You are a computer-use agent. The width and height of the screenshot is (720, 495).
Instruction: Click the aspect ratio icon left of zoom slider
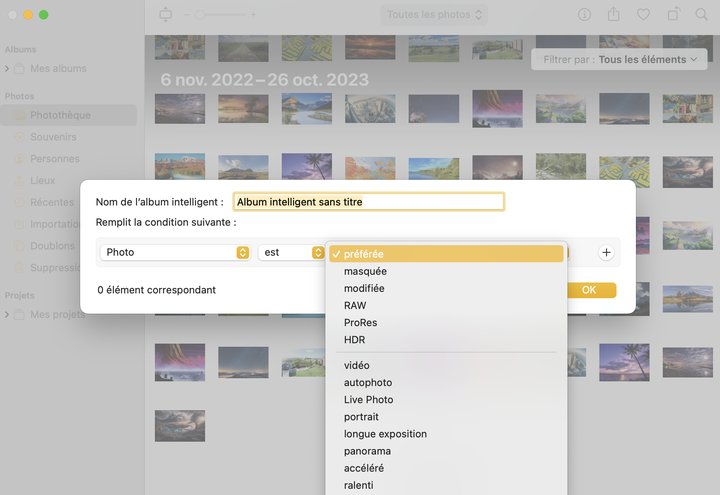(166, 15)
